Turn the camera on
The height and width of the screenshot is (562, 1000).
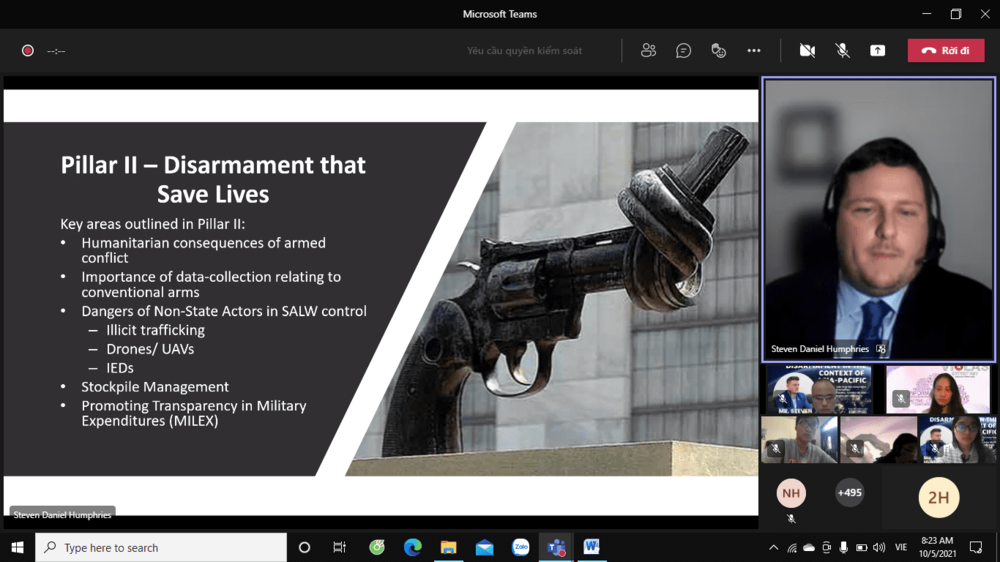coord(807,50)
